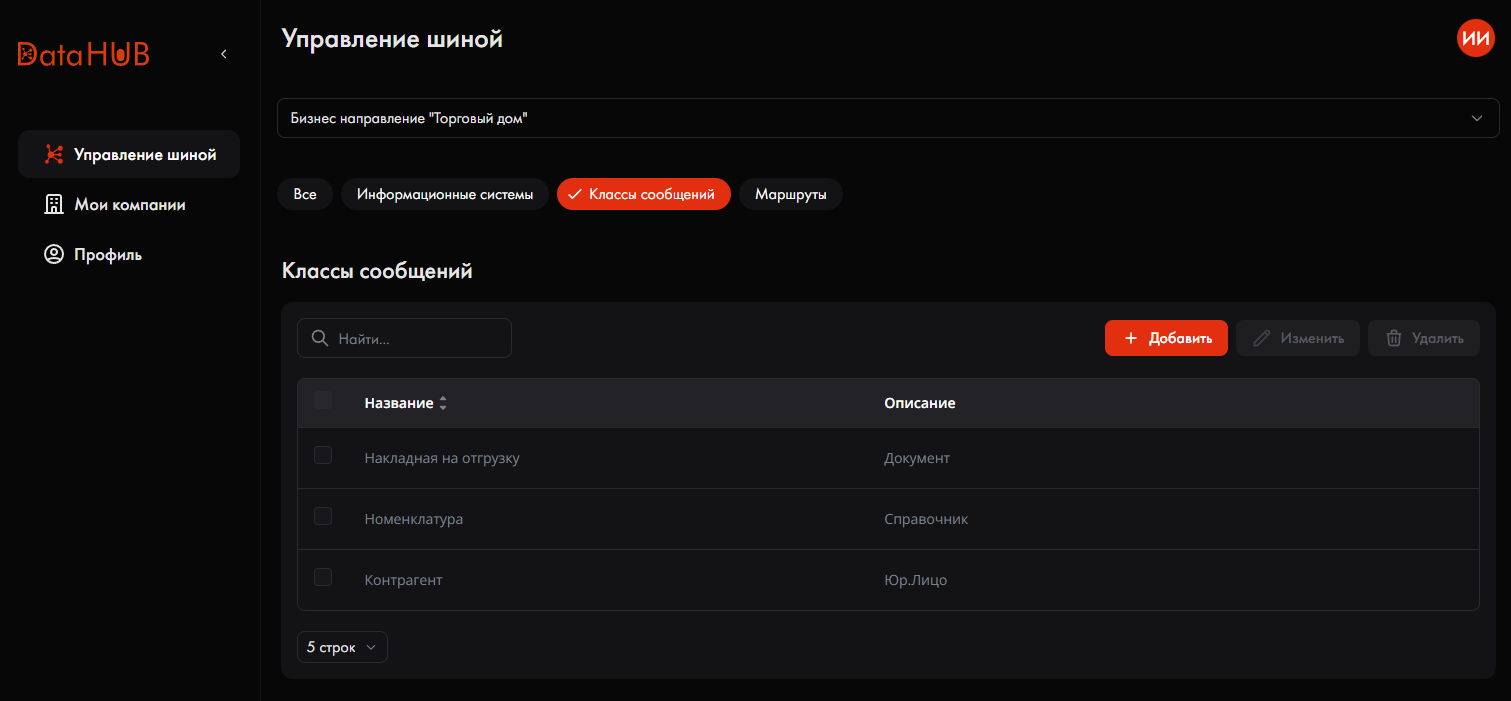Toggle the select-all checkbox in table header
1511x701 pixels.
point(323,401)
